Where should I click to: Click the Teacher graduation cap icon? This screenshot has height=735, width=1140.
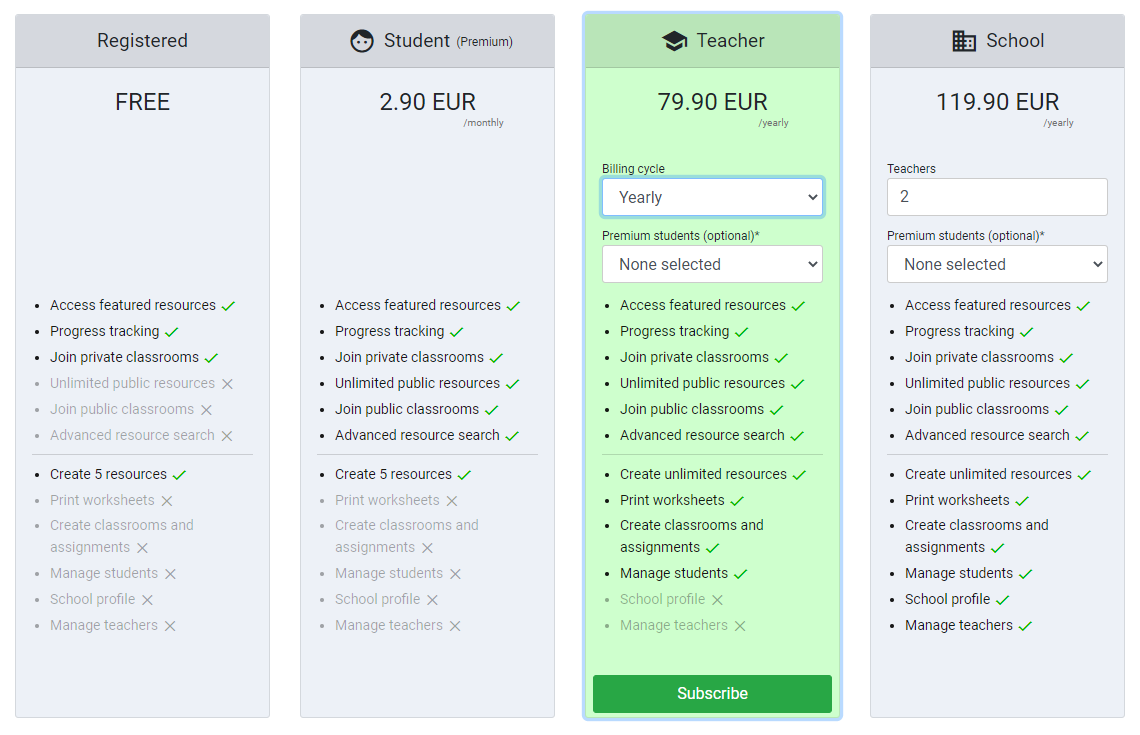click(674, 41)
